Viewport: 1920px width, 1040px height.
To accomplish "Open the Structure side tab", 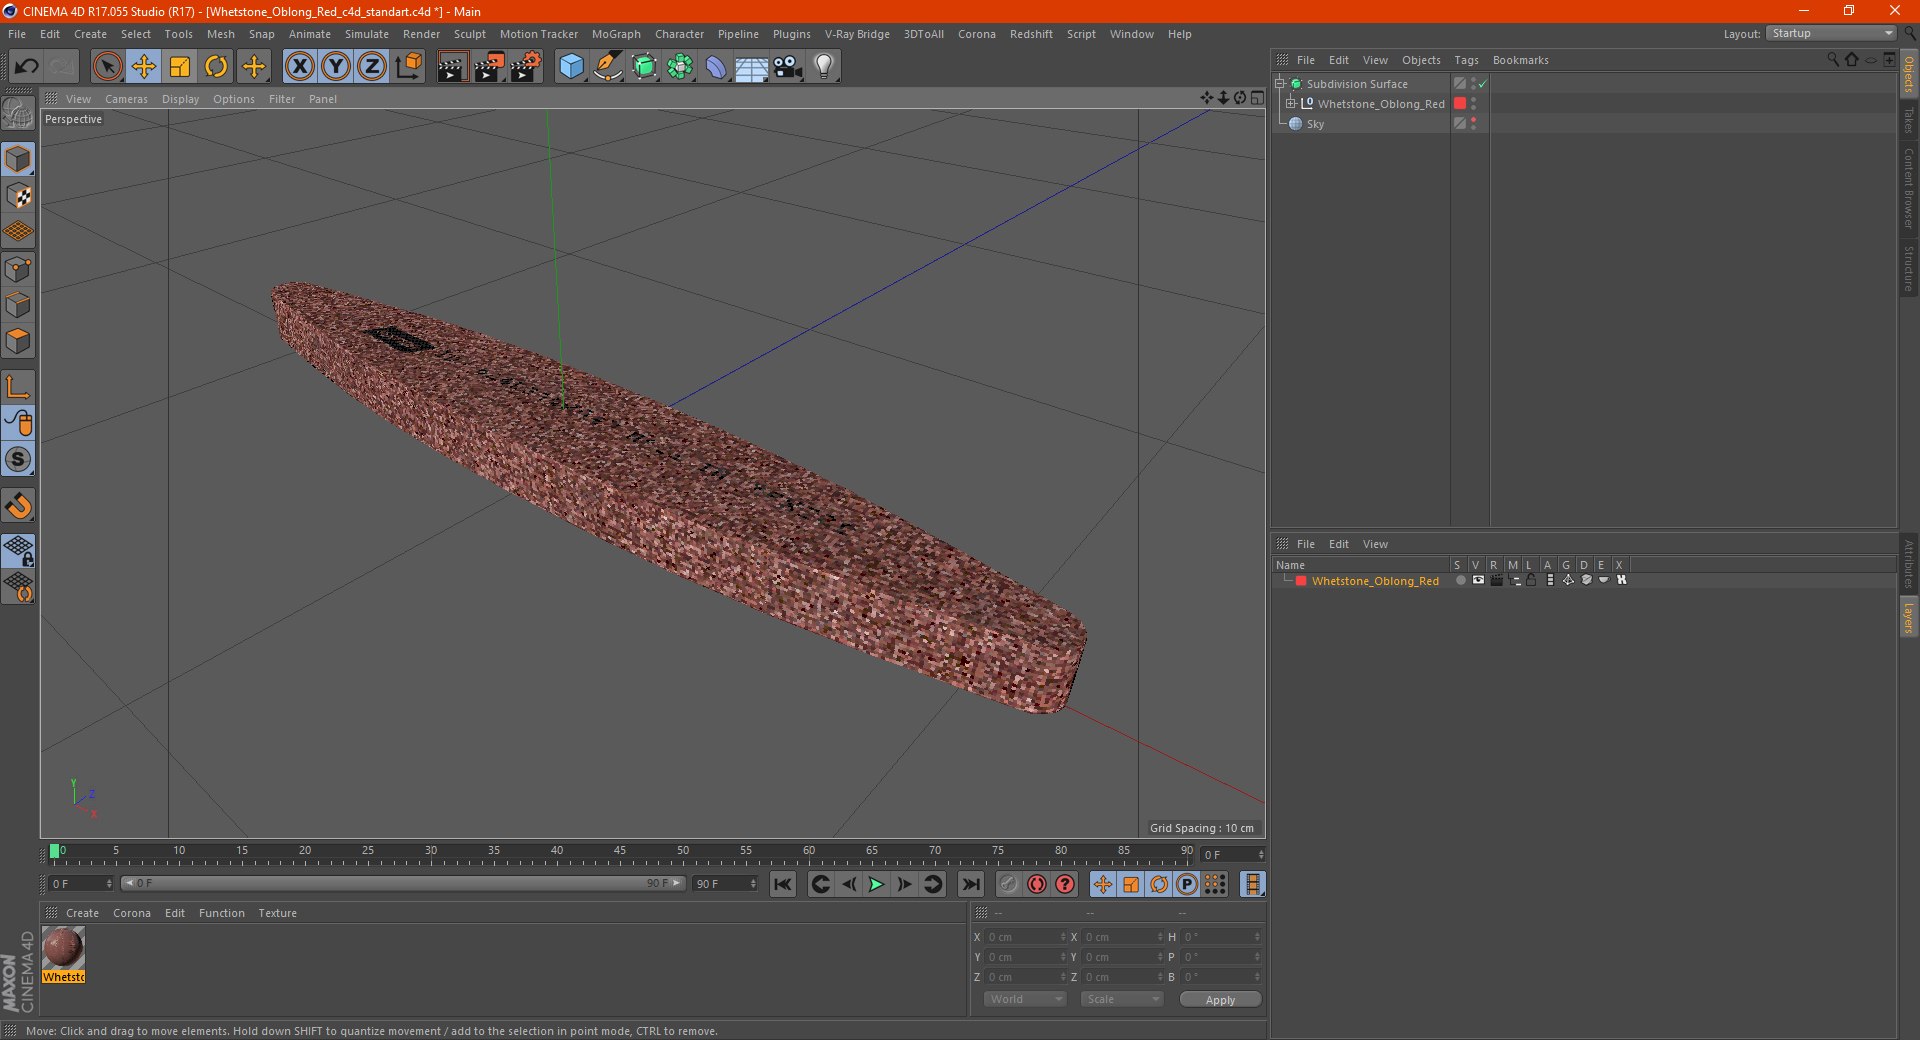I will [x=1908, y=268].
